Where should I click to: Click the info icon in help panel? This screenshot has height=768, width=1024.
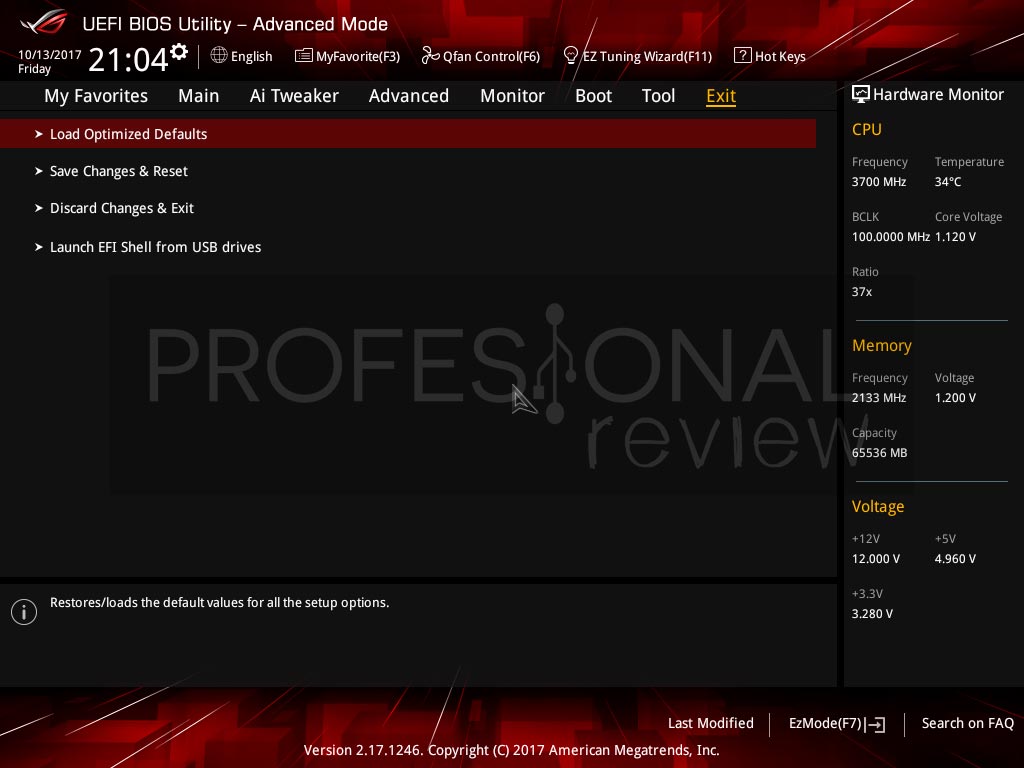pos(24,612)
